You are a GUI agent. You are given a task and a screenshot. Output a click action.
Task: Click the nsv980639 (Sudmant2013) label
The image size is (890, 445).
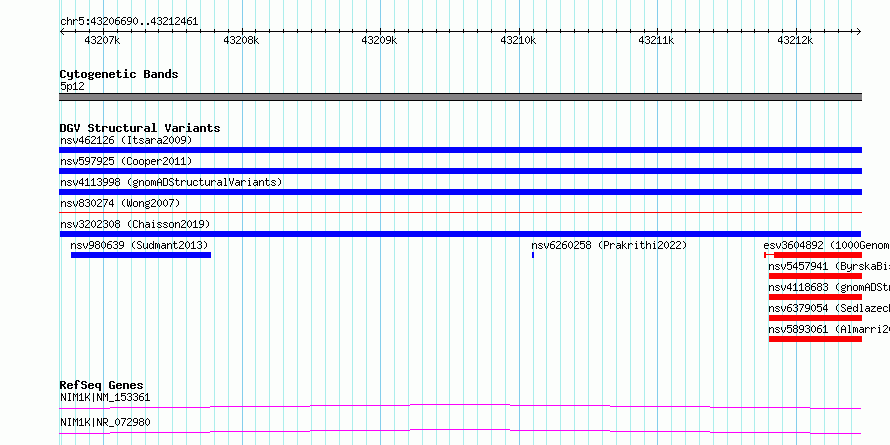139,245
